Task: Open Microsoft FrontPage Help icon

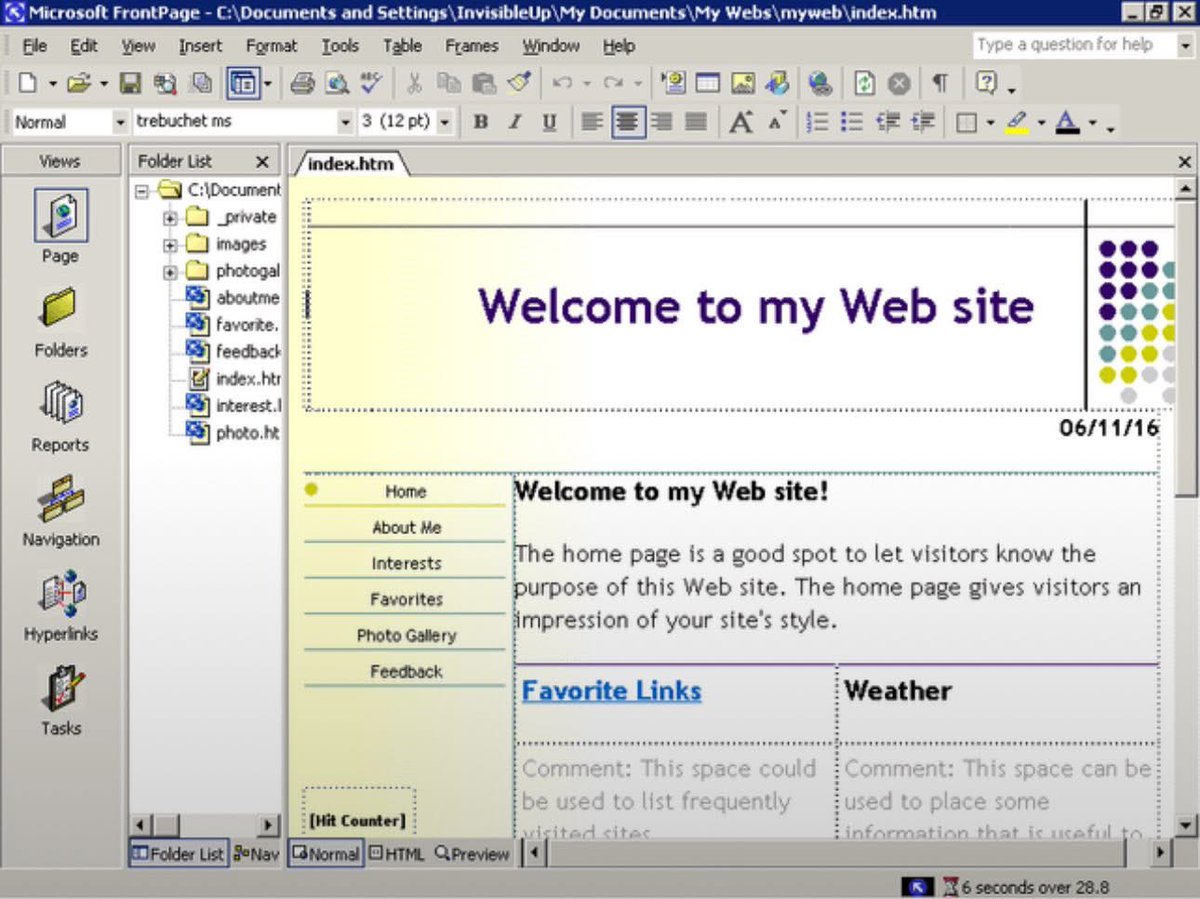Action: point(986,84)
